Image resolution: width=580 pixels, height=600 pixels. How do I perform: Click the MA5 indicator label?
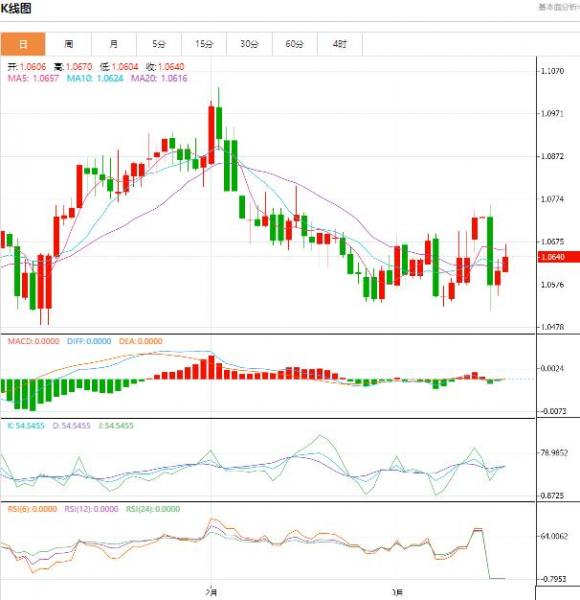pos(33,78)
